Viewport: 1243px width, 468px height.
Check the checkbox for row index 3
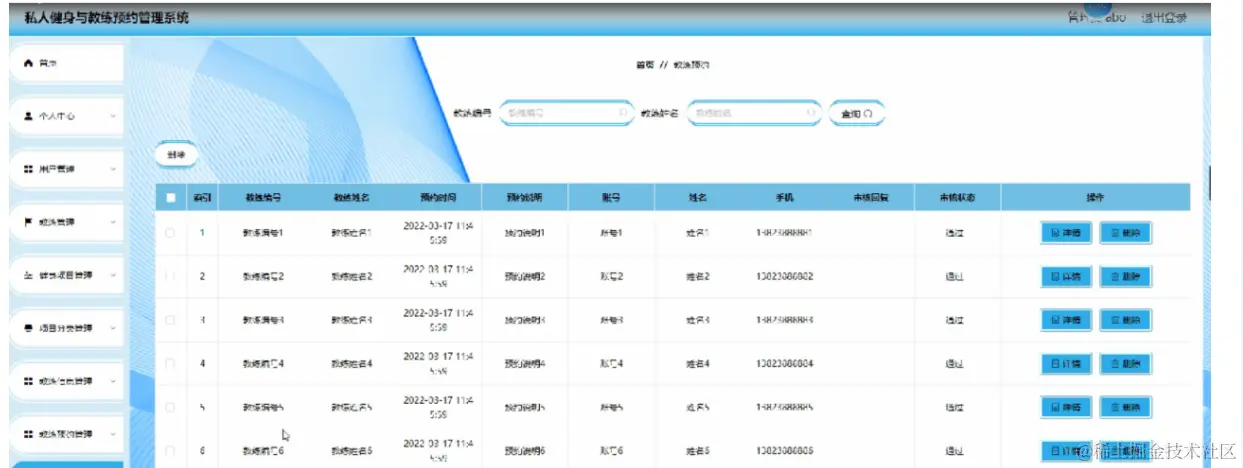coord(171,320)
